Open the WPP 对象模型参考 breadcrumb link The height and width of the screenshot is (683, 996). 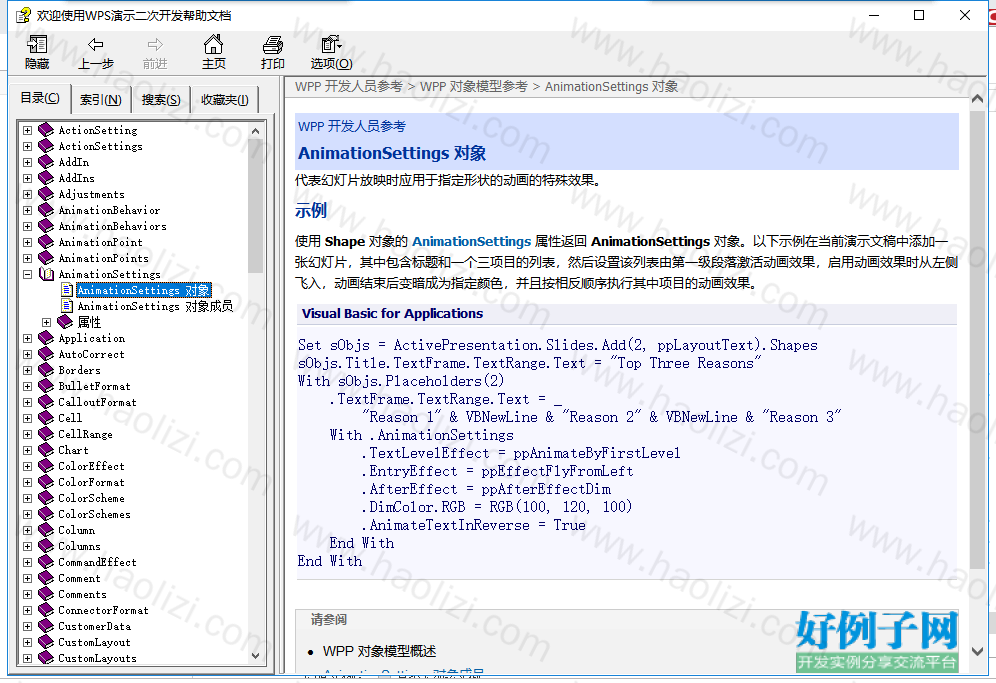tap(474, 86)
